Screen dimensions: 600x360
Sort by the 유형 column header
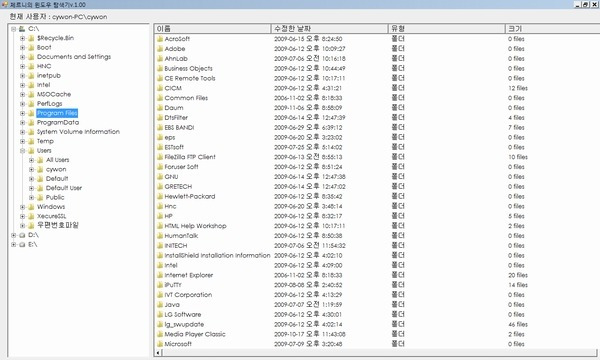[447, 29]
